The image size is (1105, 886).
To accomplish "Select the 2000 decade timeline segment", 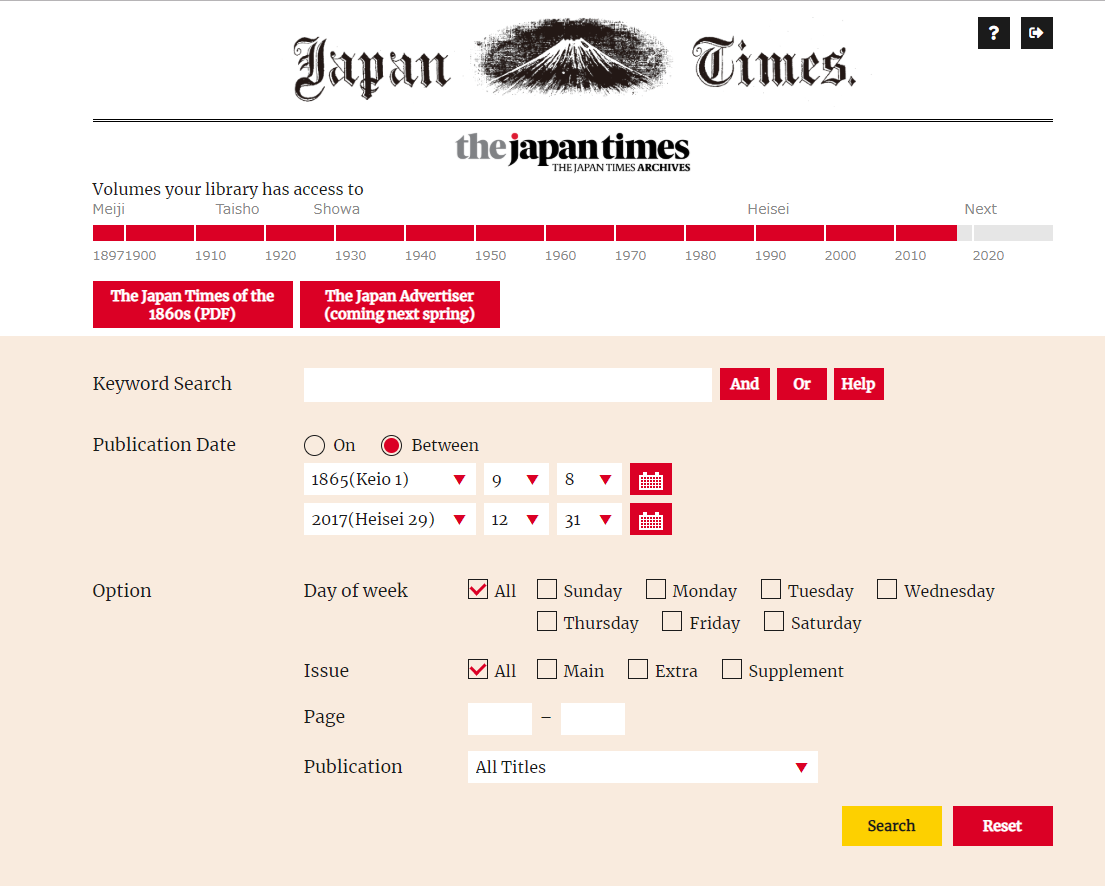I will [x=860, y=233].
